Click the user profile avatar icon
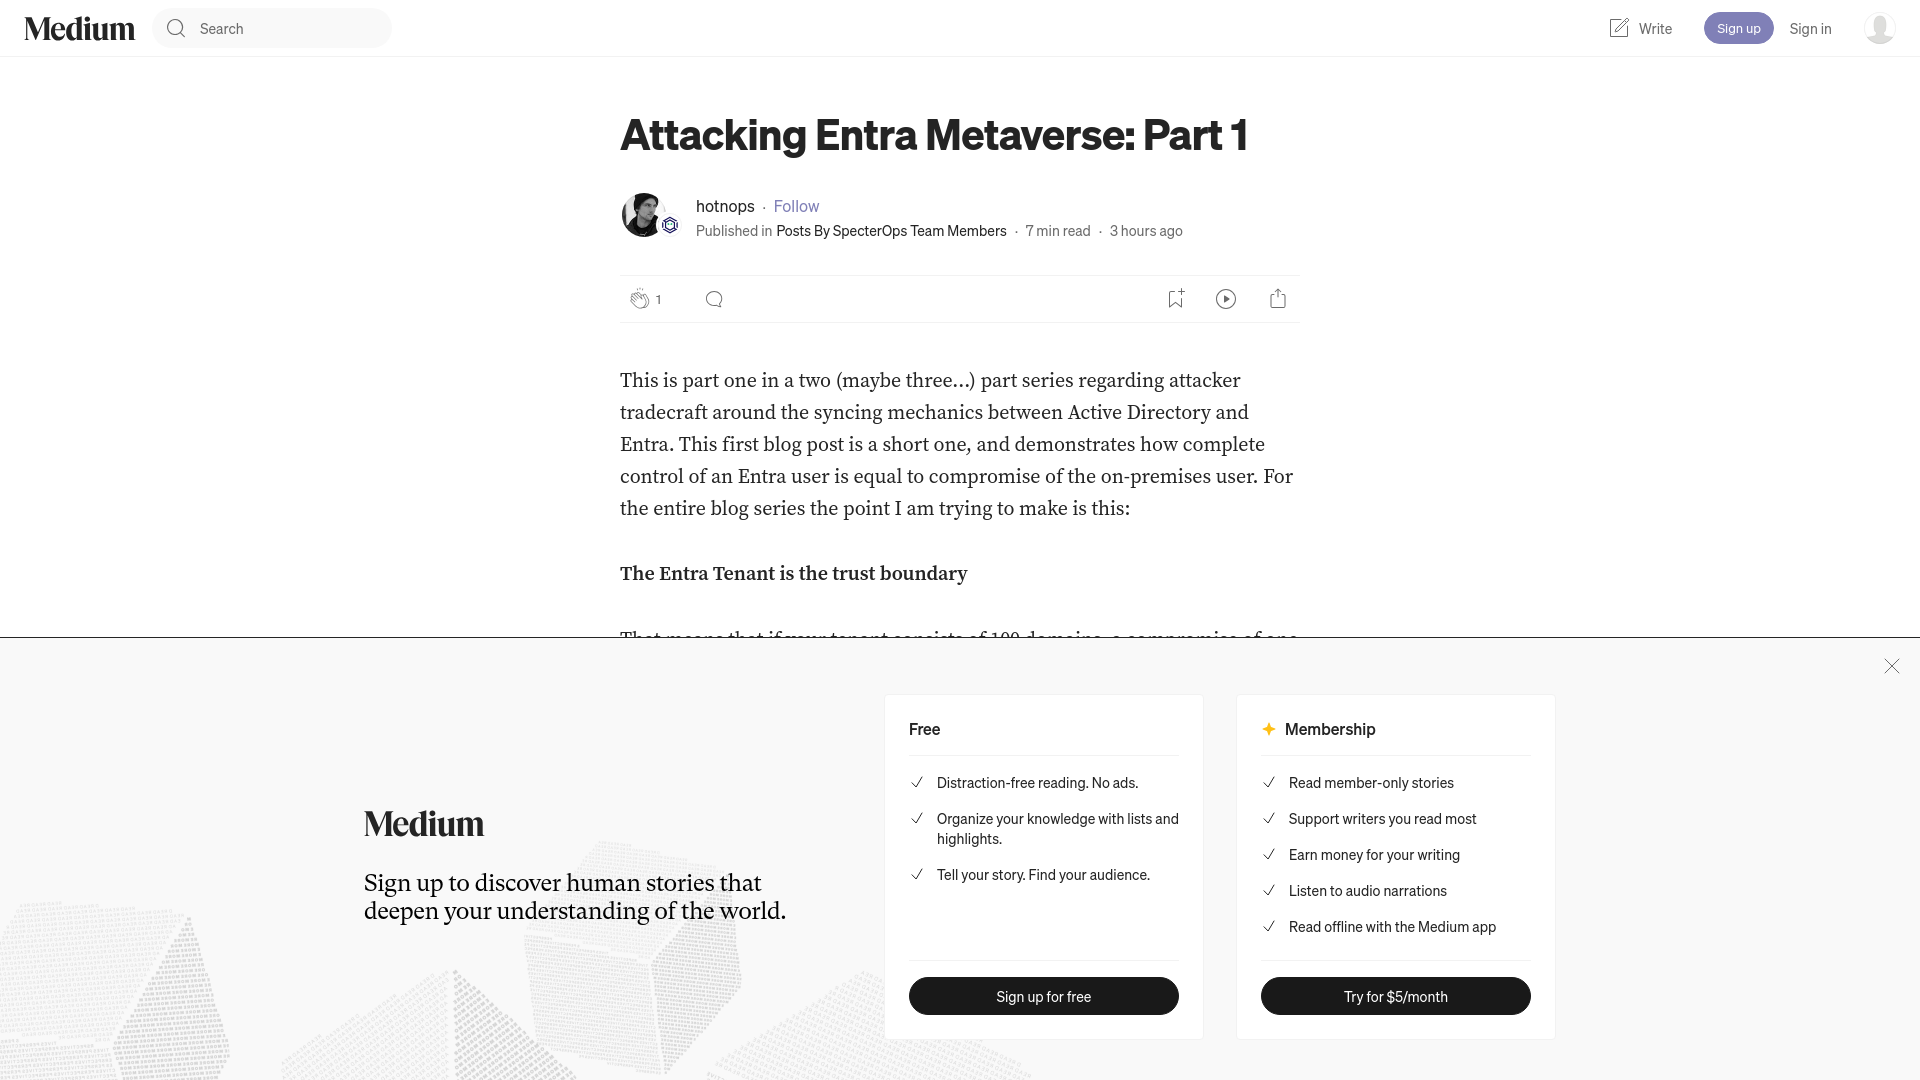1920x1080 pixels. click(x=1879, y=28)
